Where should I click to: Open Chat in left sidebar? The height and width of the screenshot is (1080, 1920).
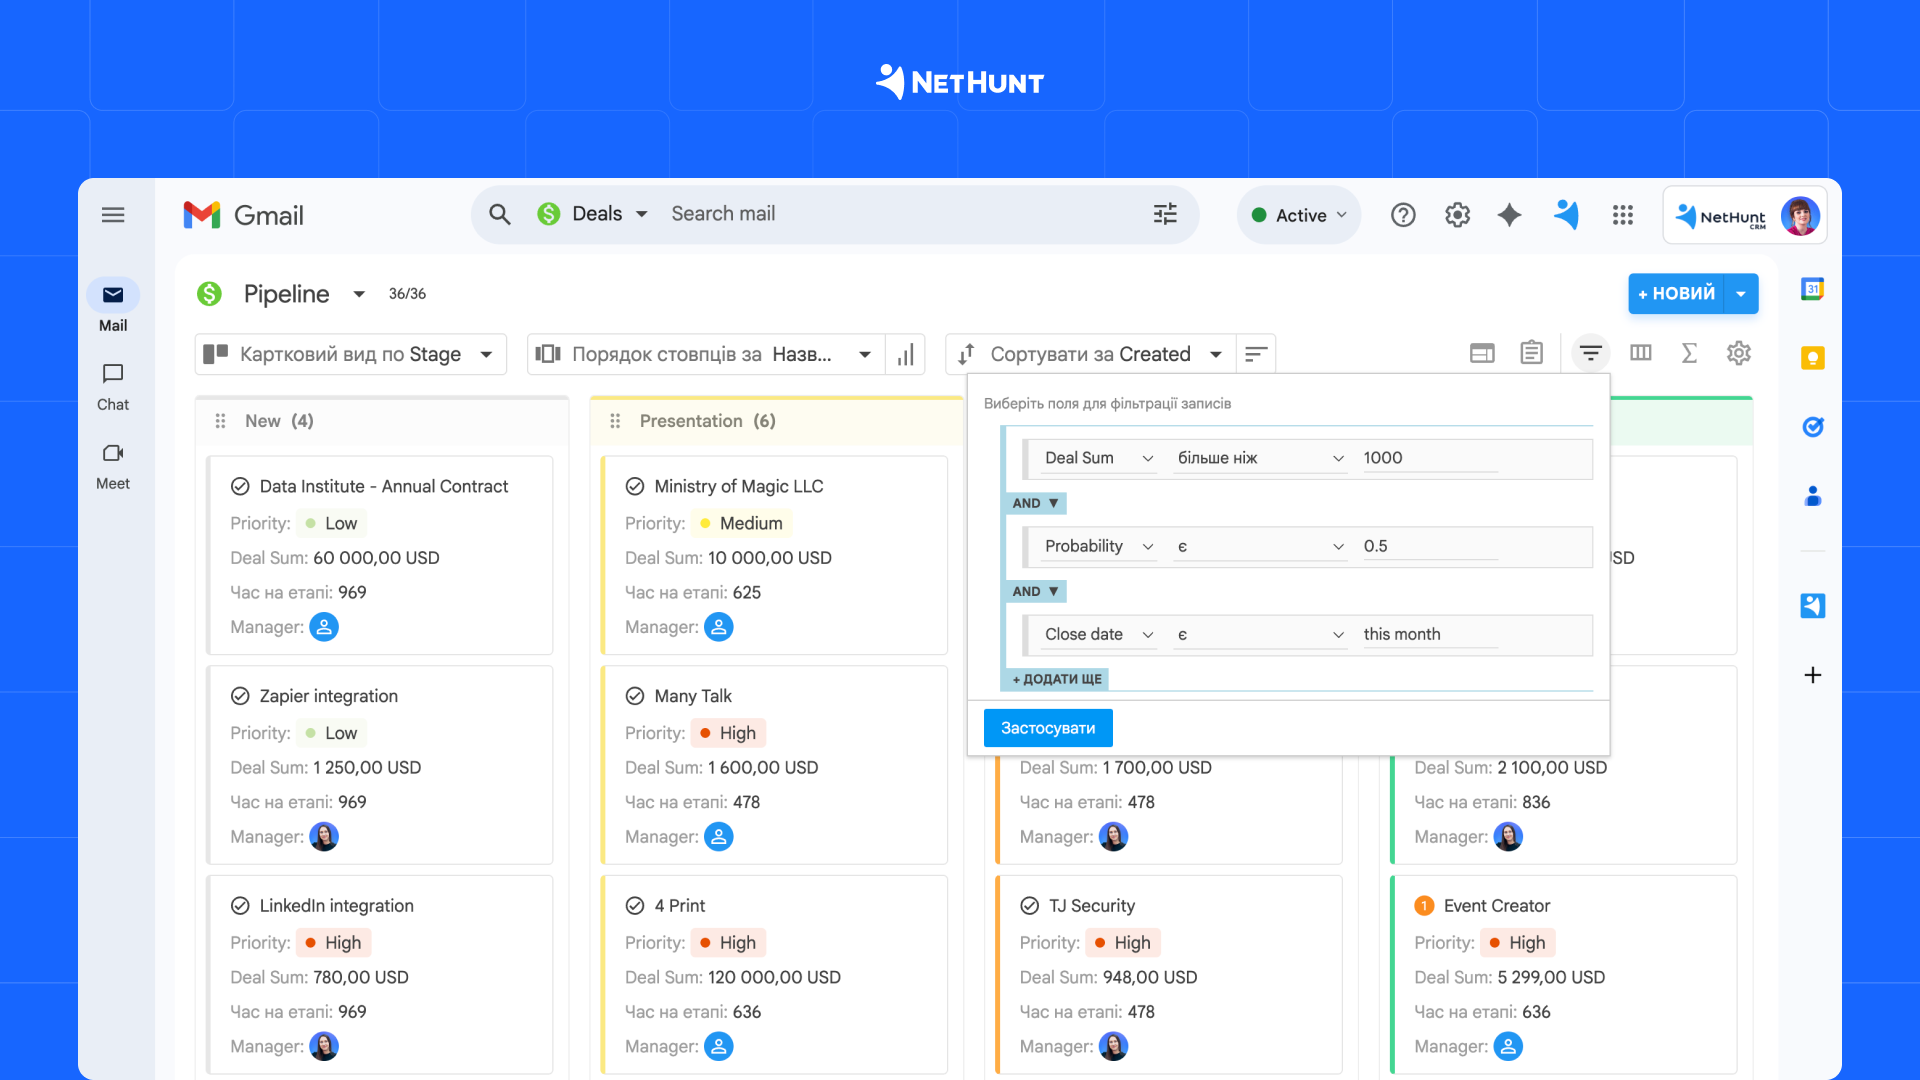pos(113,386)
